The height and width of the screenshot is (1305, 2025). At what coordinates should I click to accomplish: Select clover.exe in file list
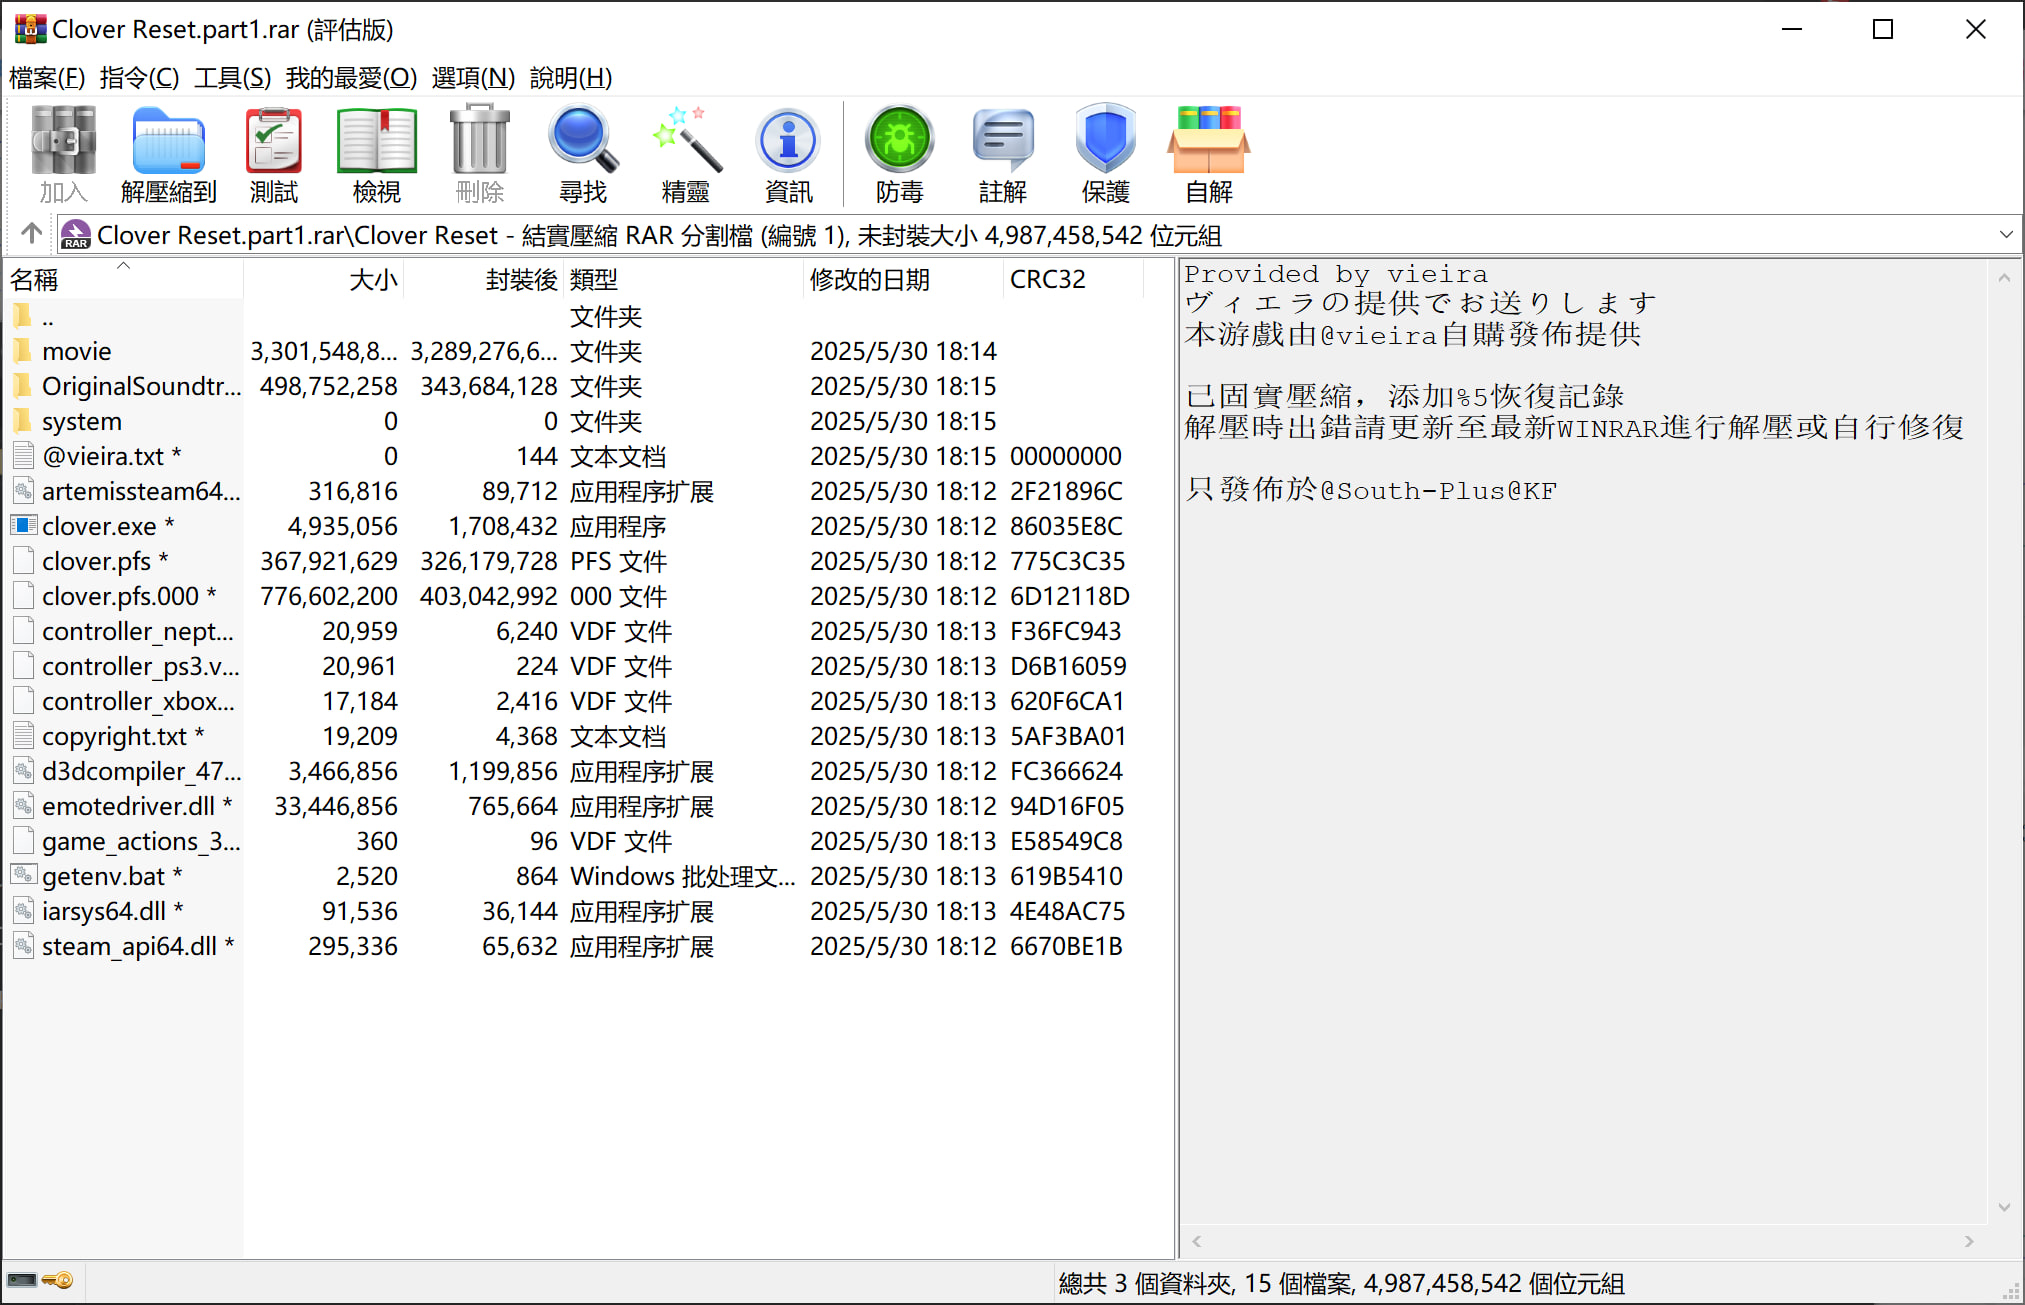(98, 526)
